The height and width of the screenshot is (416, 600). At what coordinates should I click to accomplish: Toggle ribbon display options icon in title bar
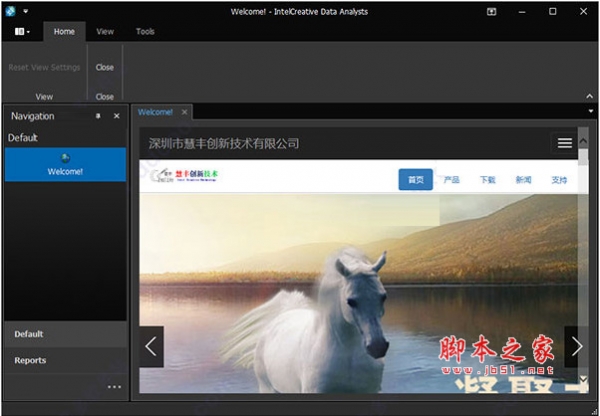pyautogui.click(x=491, y=11)
